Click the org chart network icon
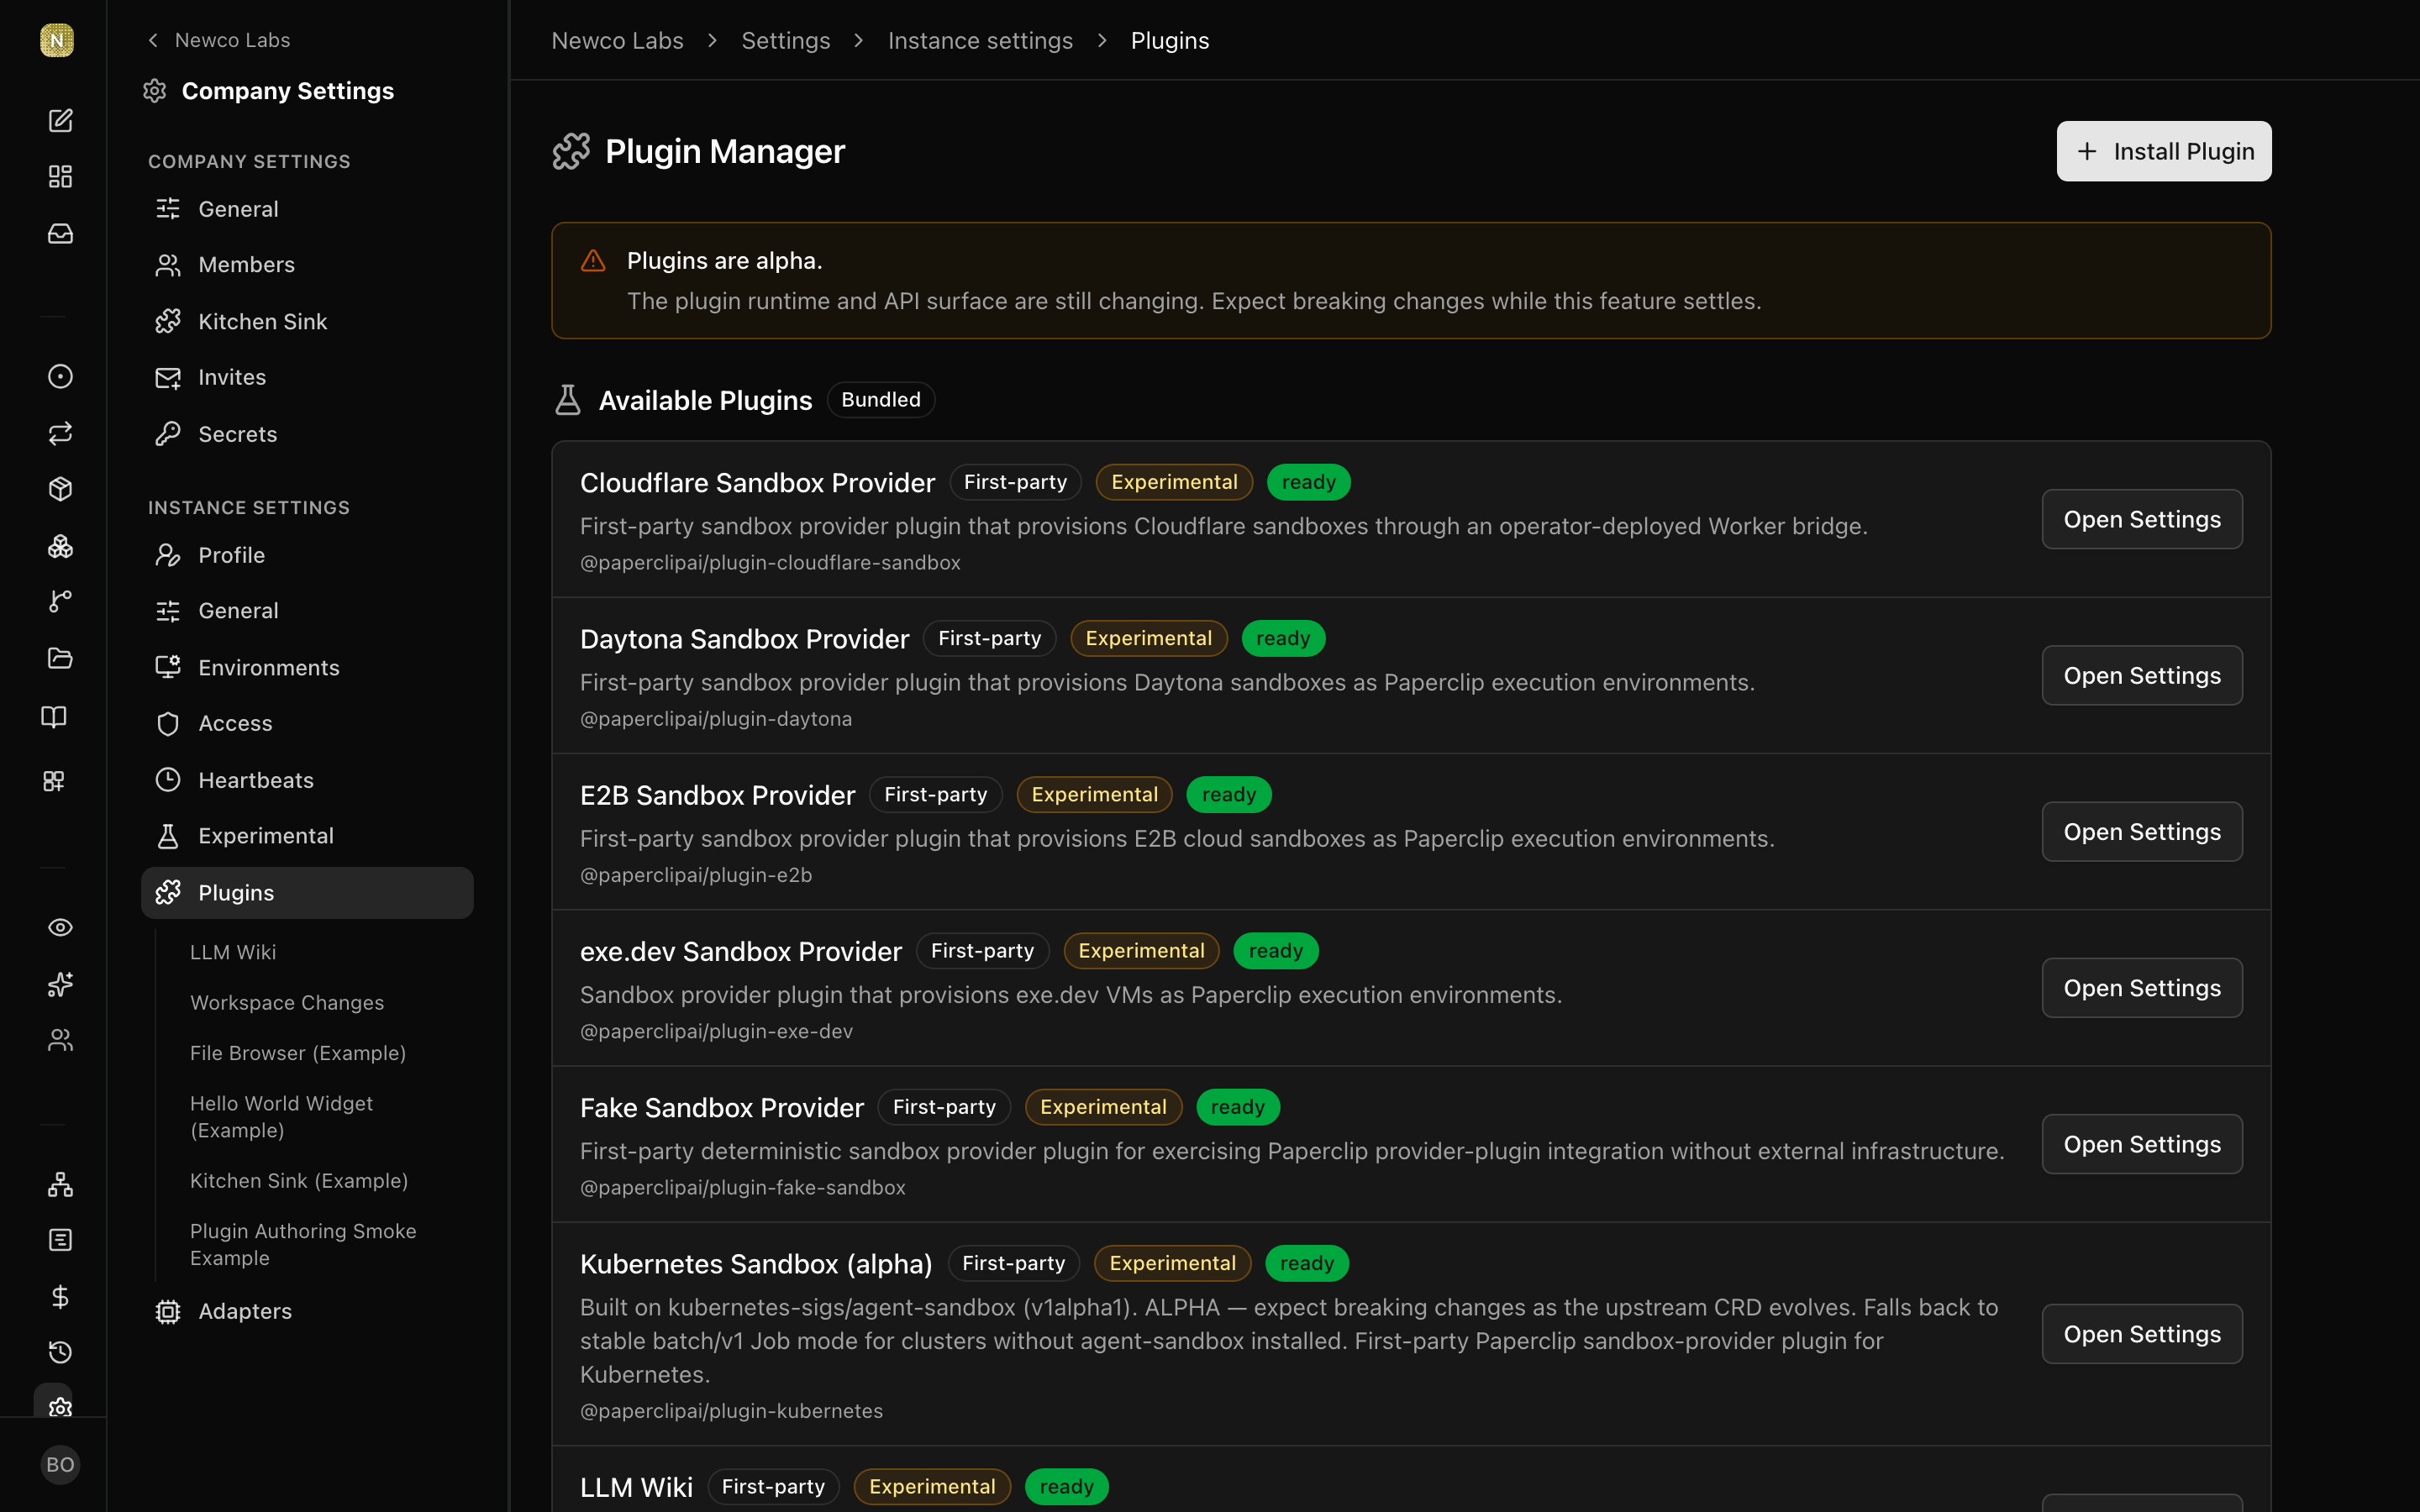 pos(60,1184)
